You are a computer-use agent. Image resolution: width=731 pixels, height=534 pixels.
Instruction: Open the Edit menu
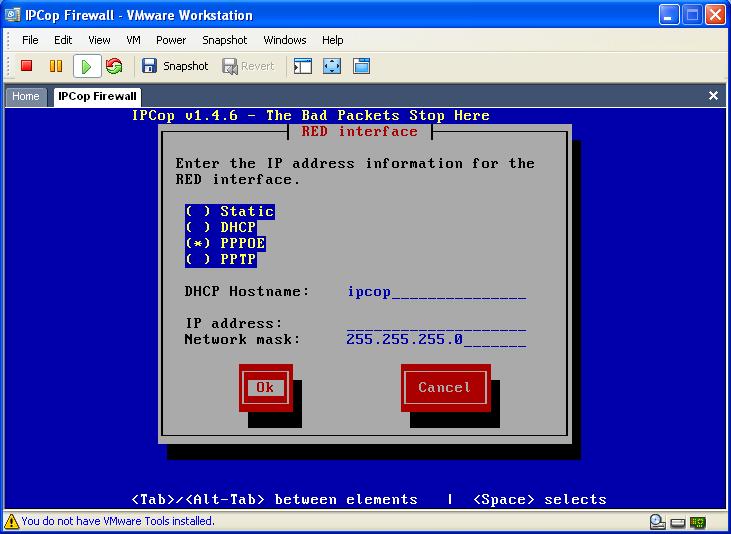63,40
